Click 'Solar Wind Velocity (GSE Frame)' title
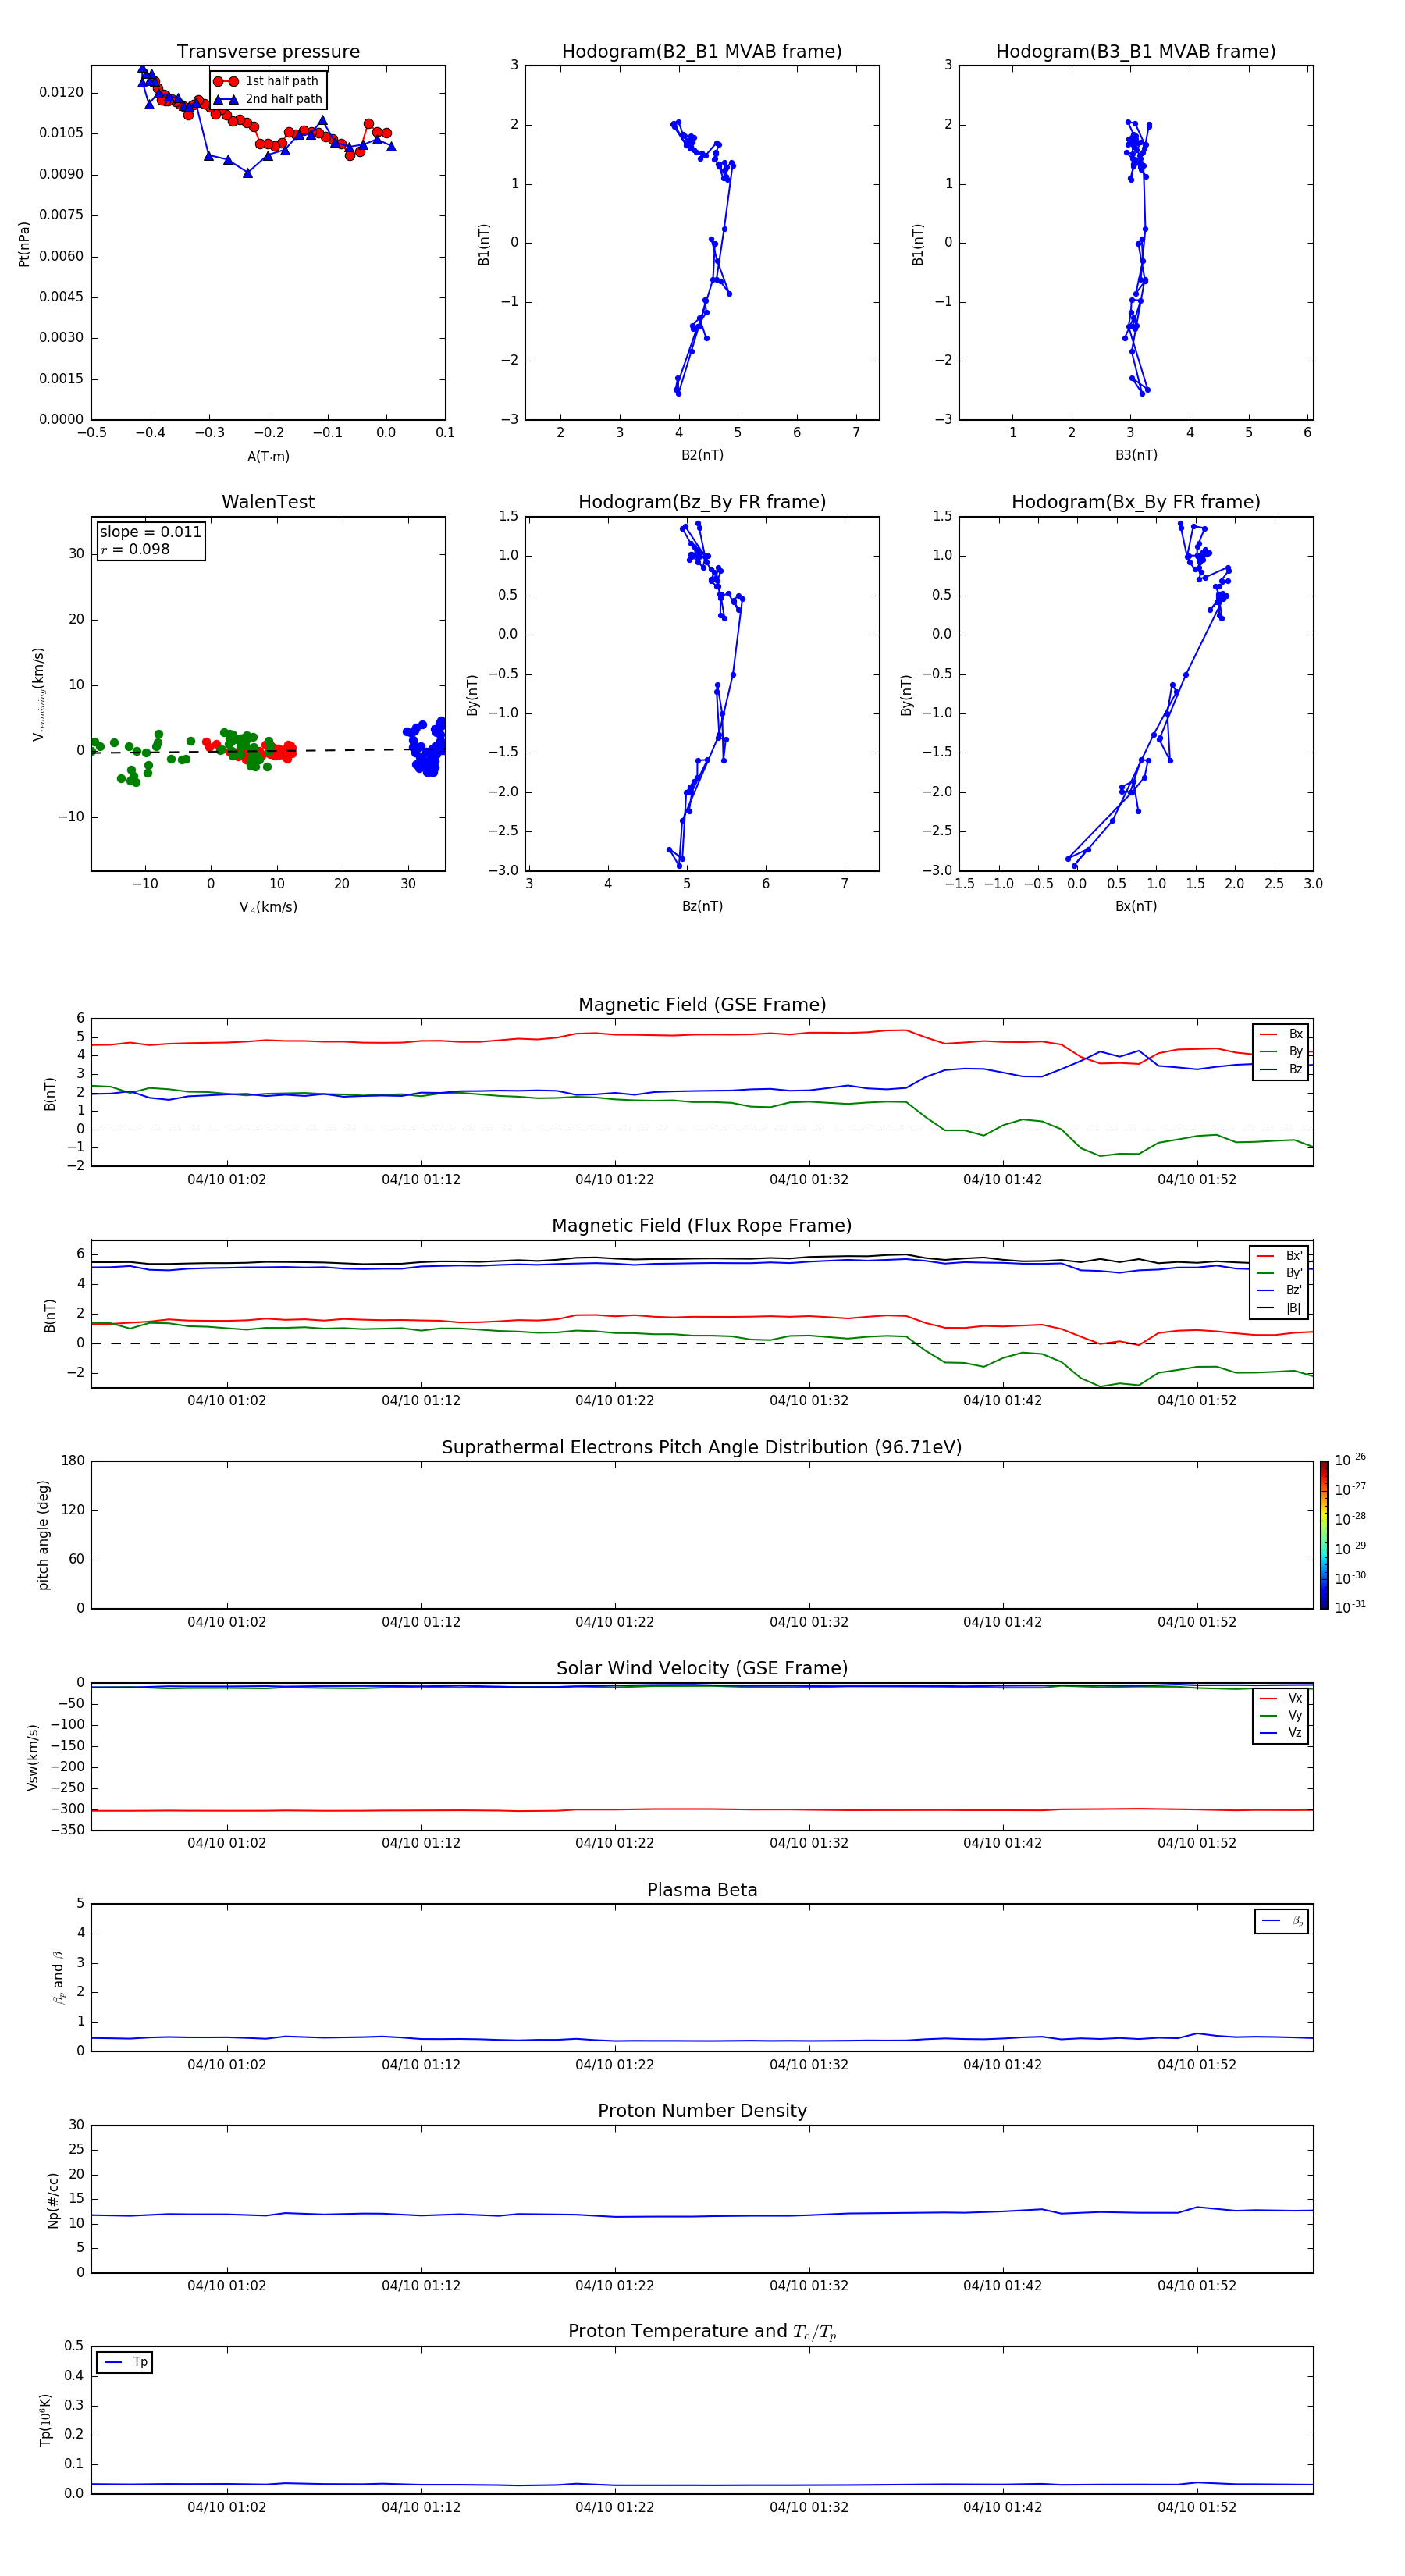Viewport: 1405px width, 2576px height. click(702, 1668)
